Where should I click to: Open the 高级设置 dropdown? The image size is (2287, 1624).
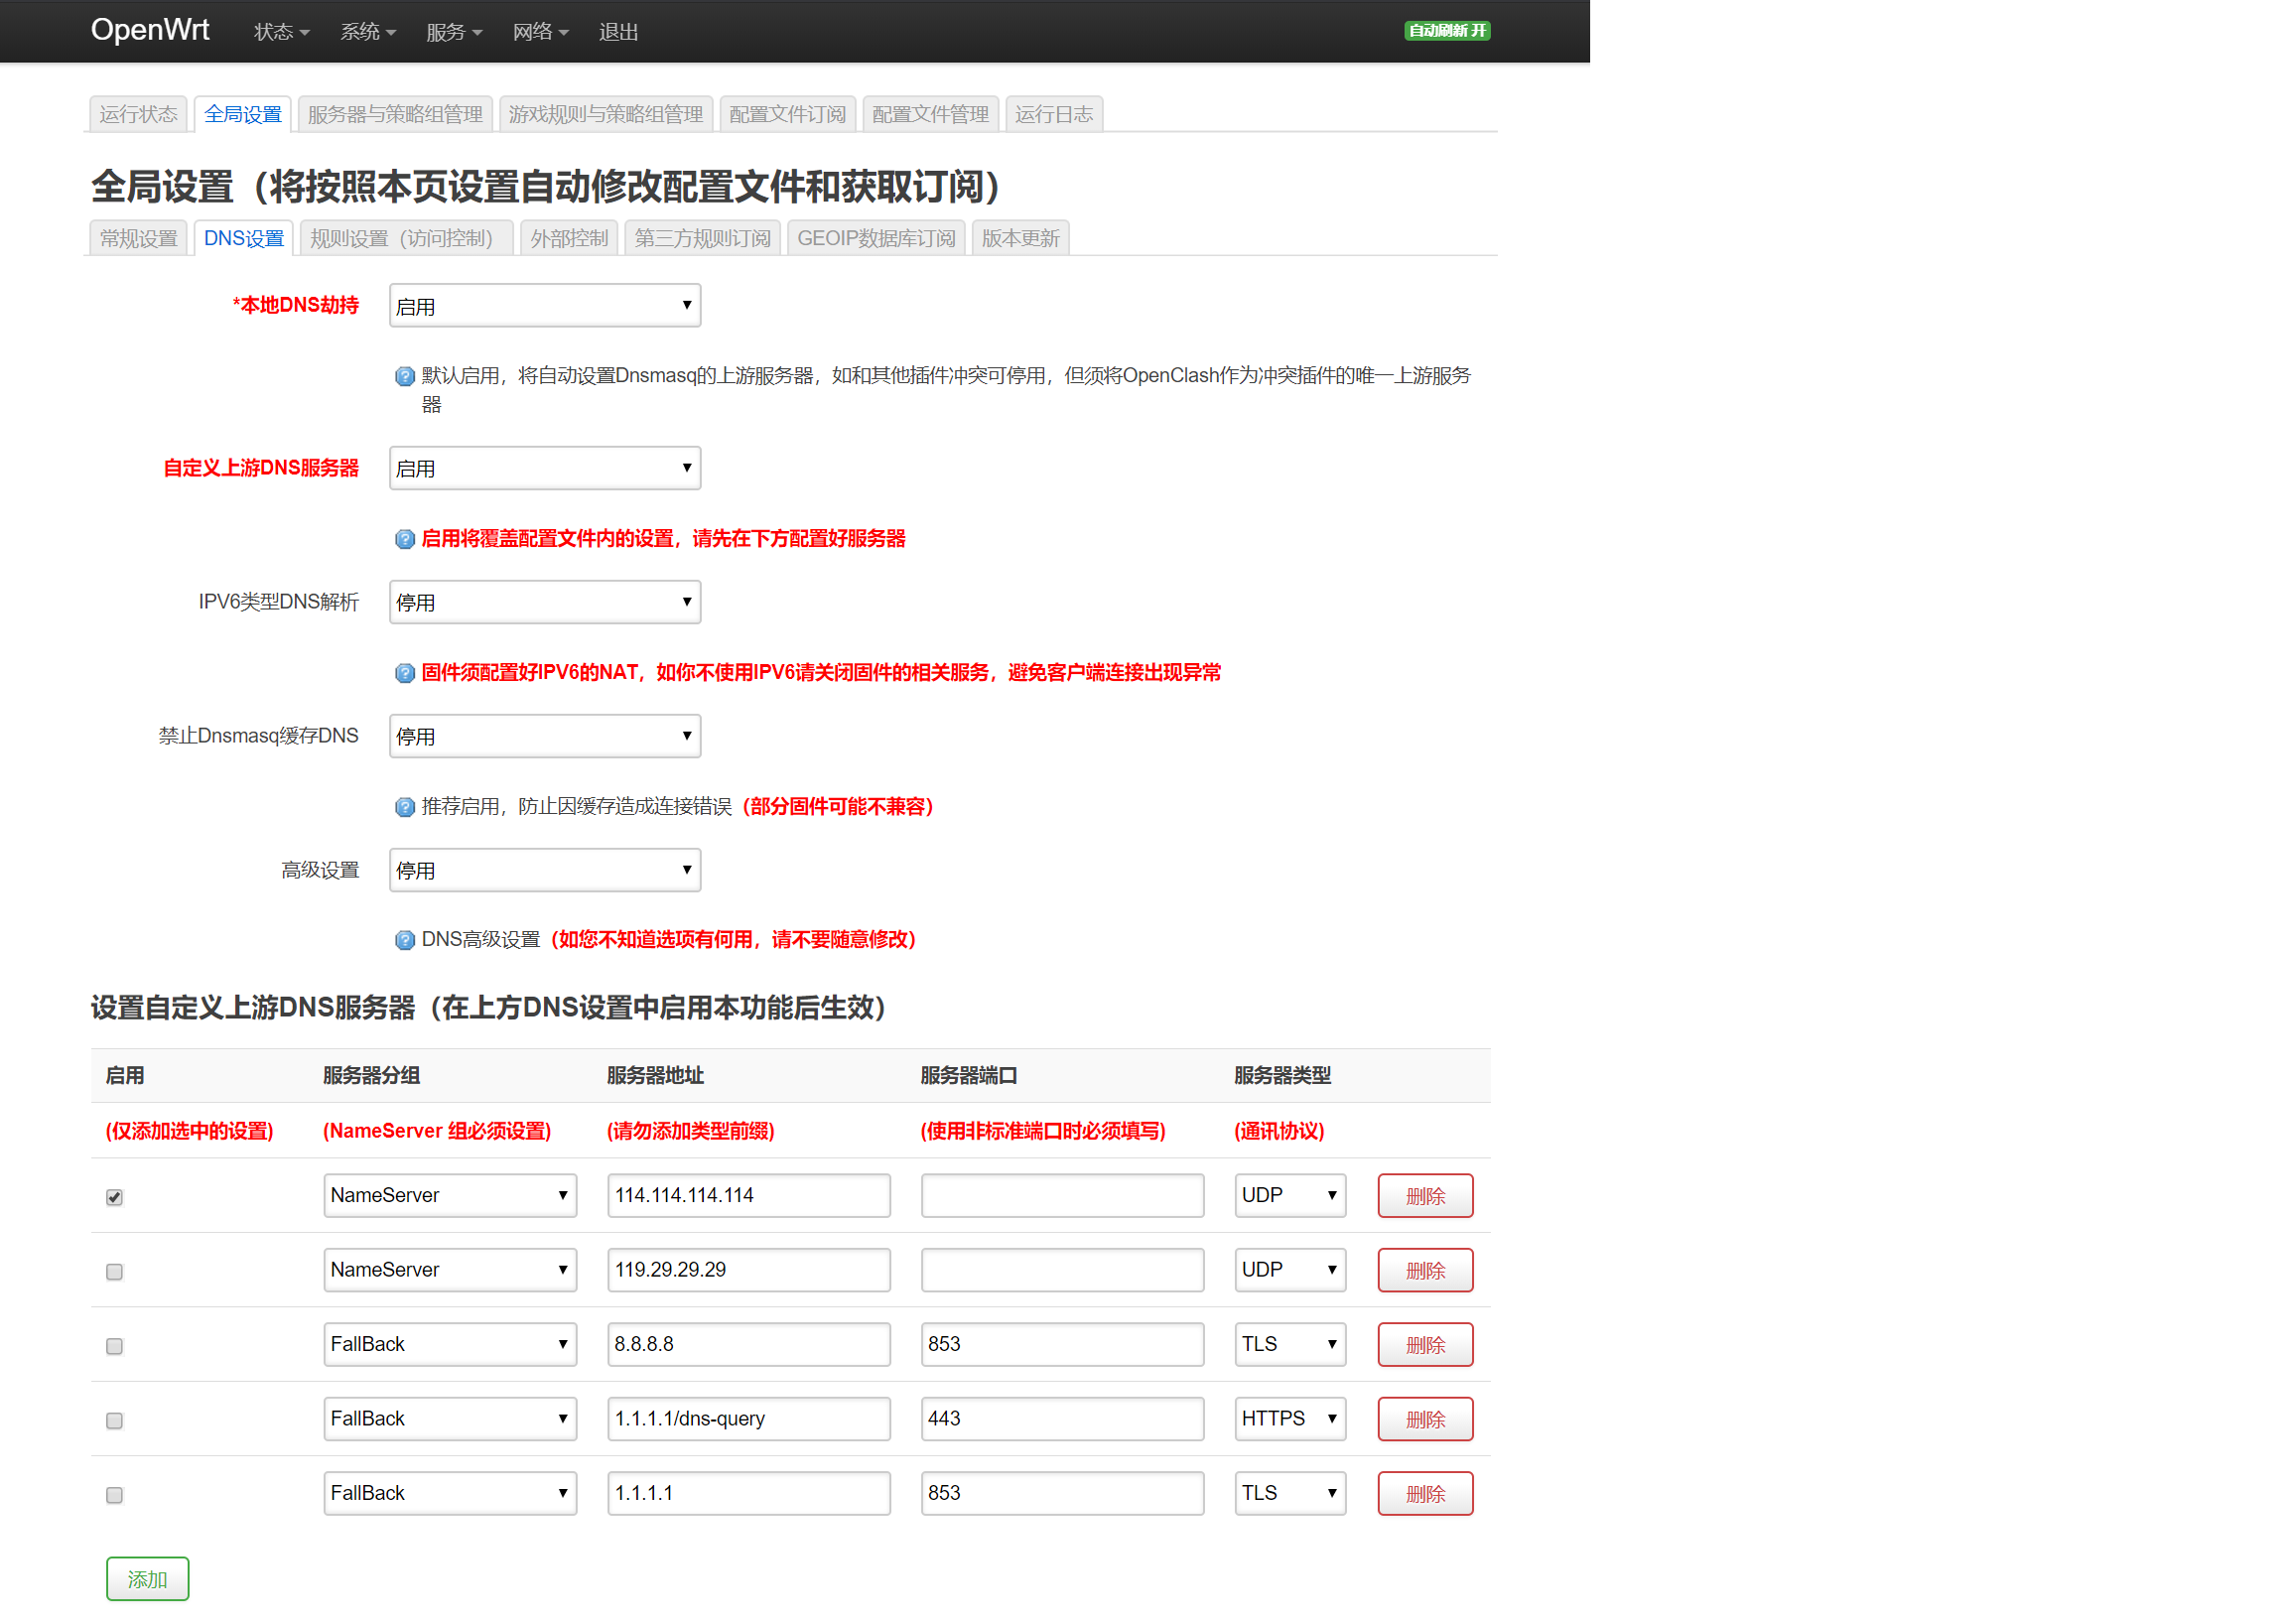tap(544, 870)
